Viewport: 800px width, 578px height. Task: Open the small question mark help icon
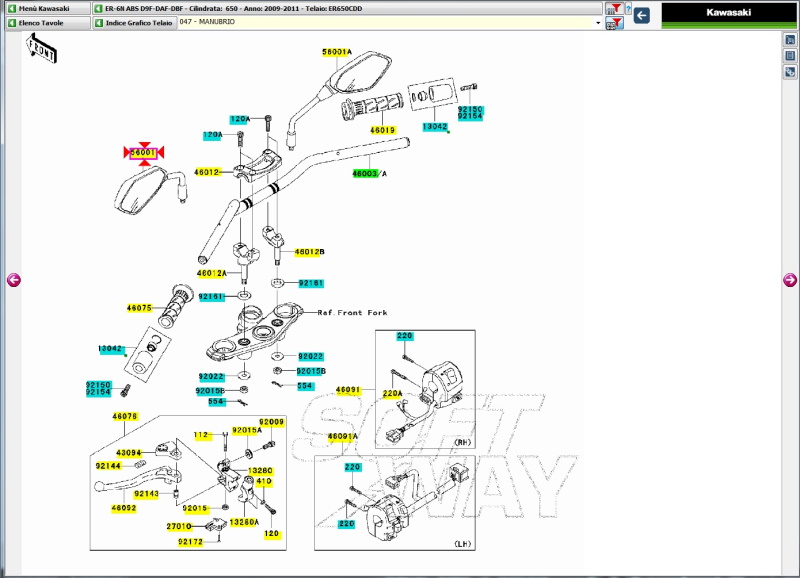pos(628,8)
